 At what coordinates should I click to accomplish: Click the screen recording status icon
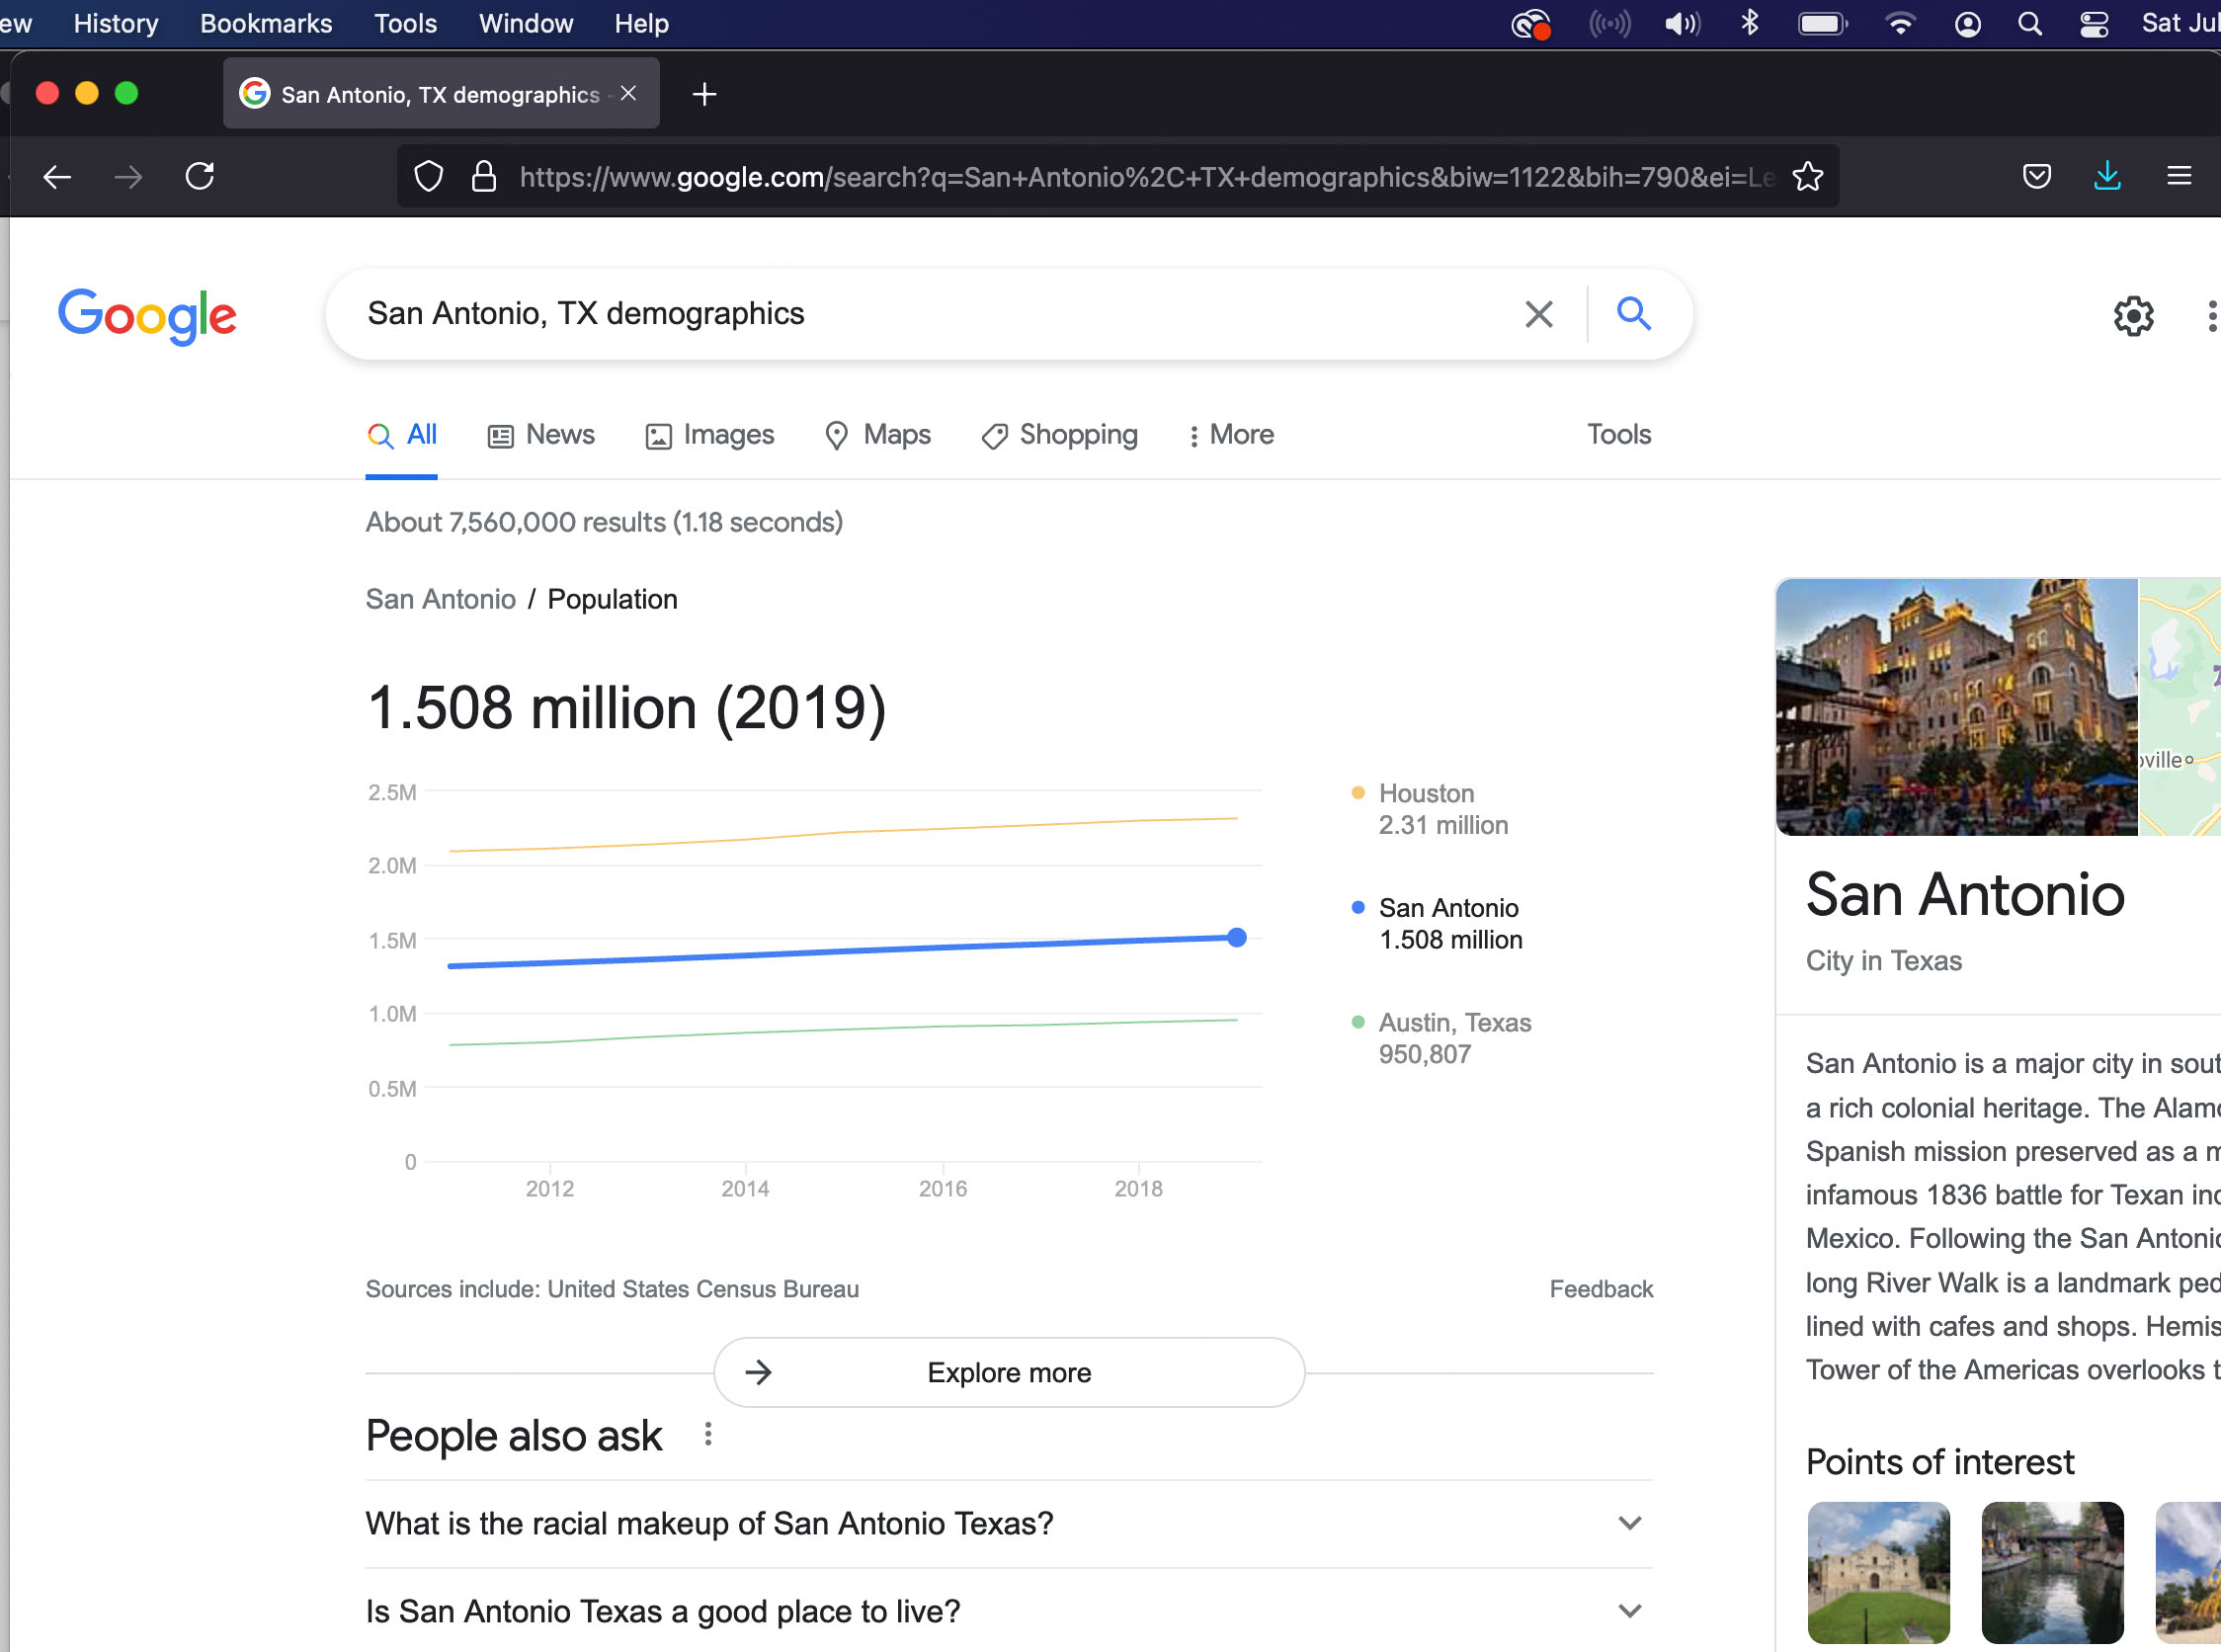pyautogui.click(x=1531, y=24)
